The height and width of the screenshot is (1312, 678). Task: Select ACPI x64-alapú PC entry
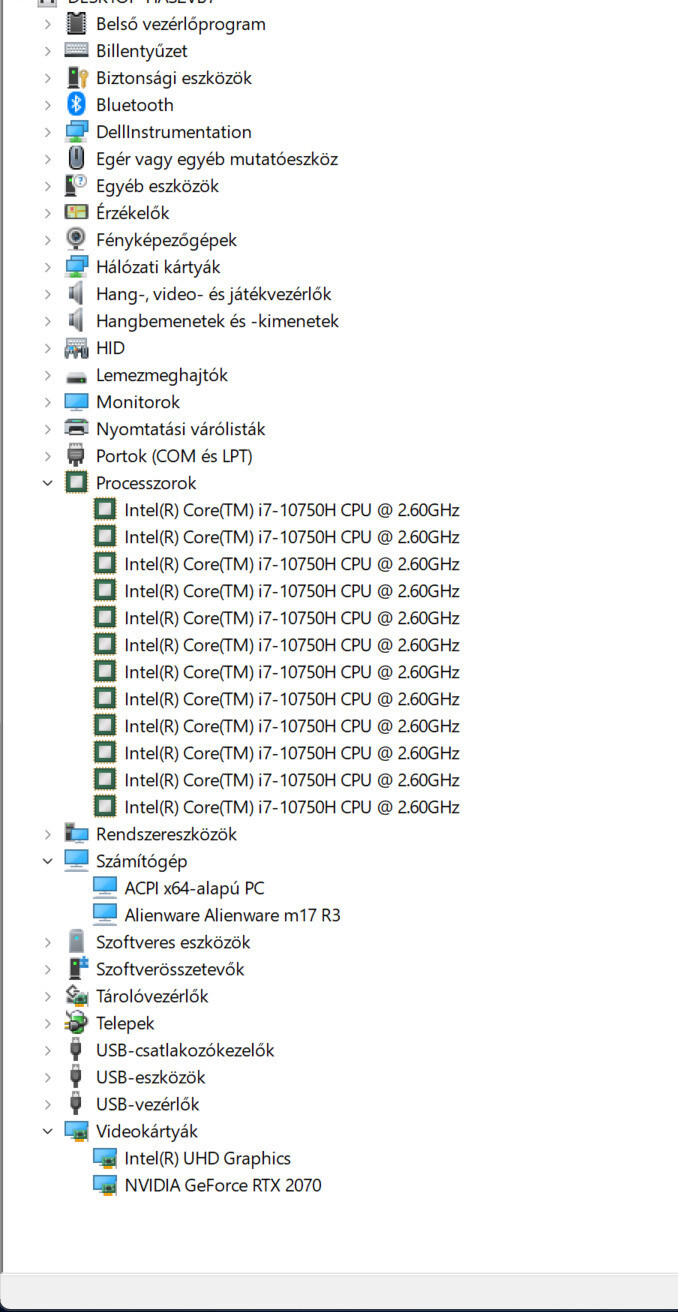point(194,888)
